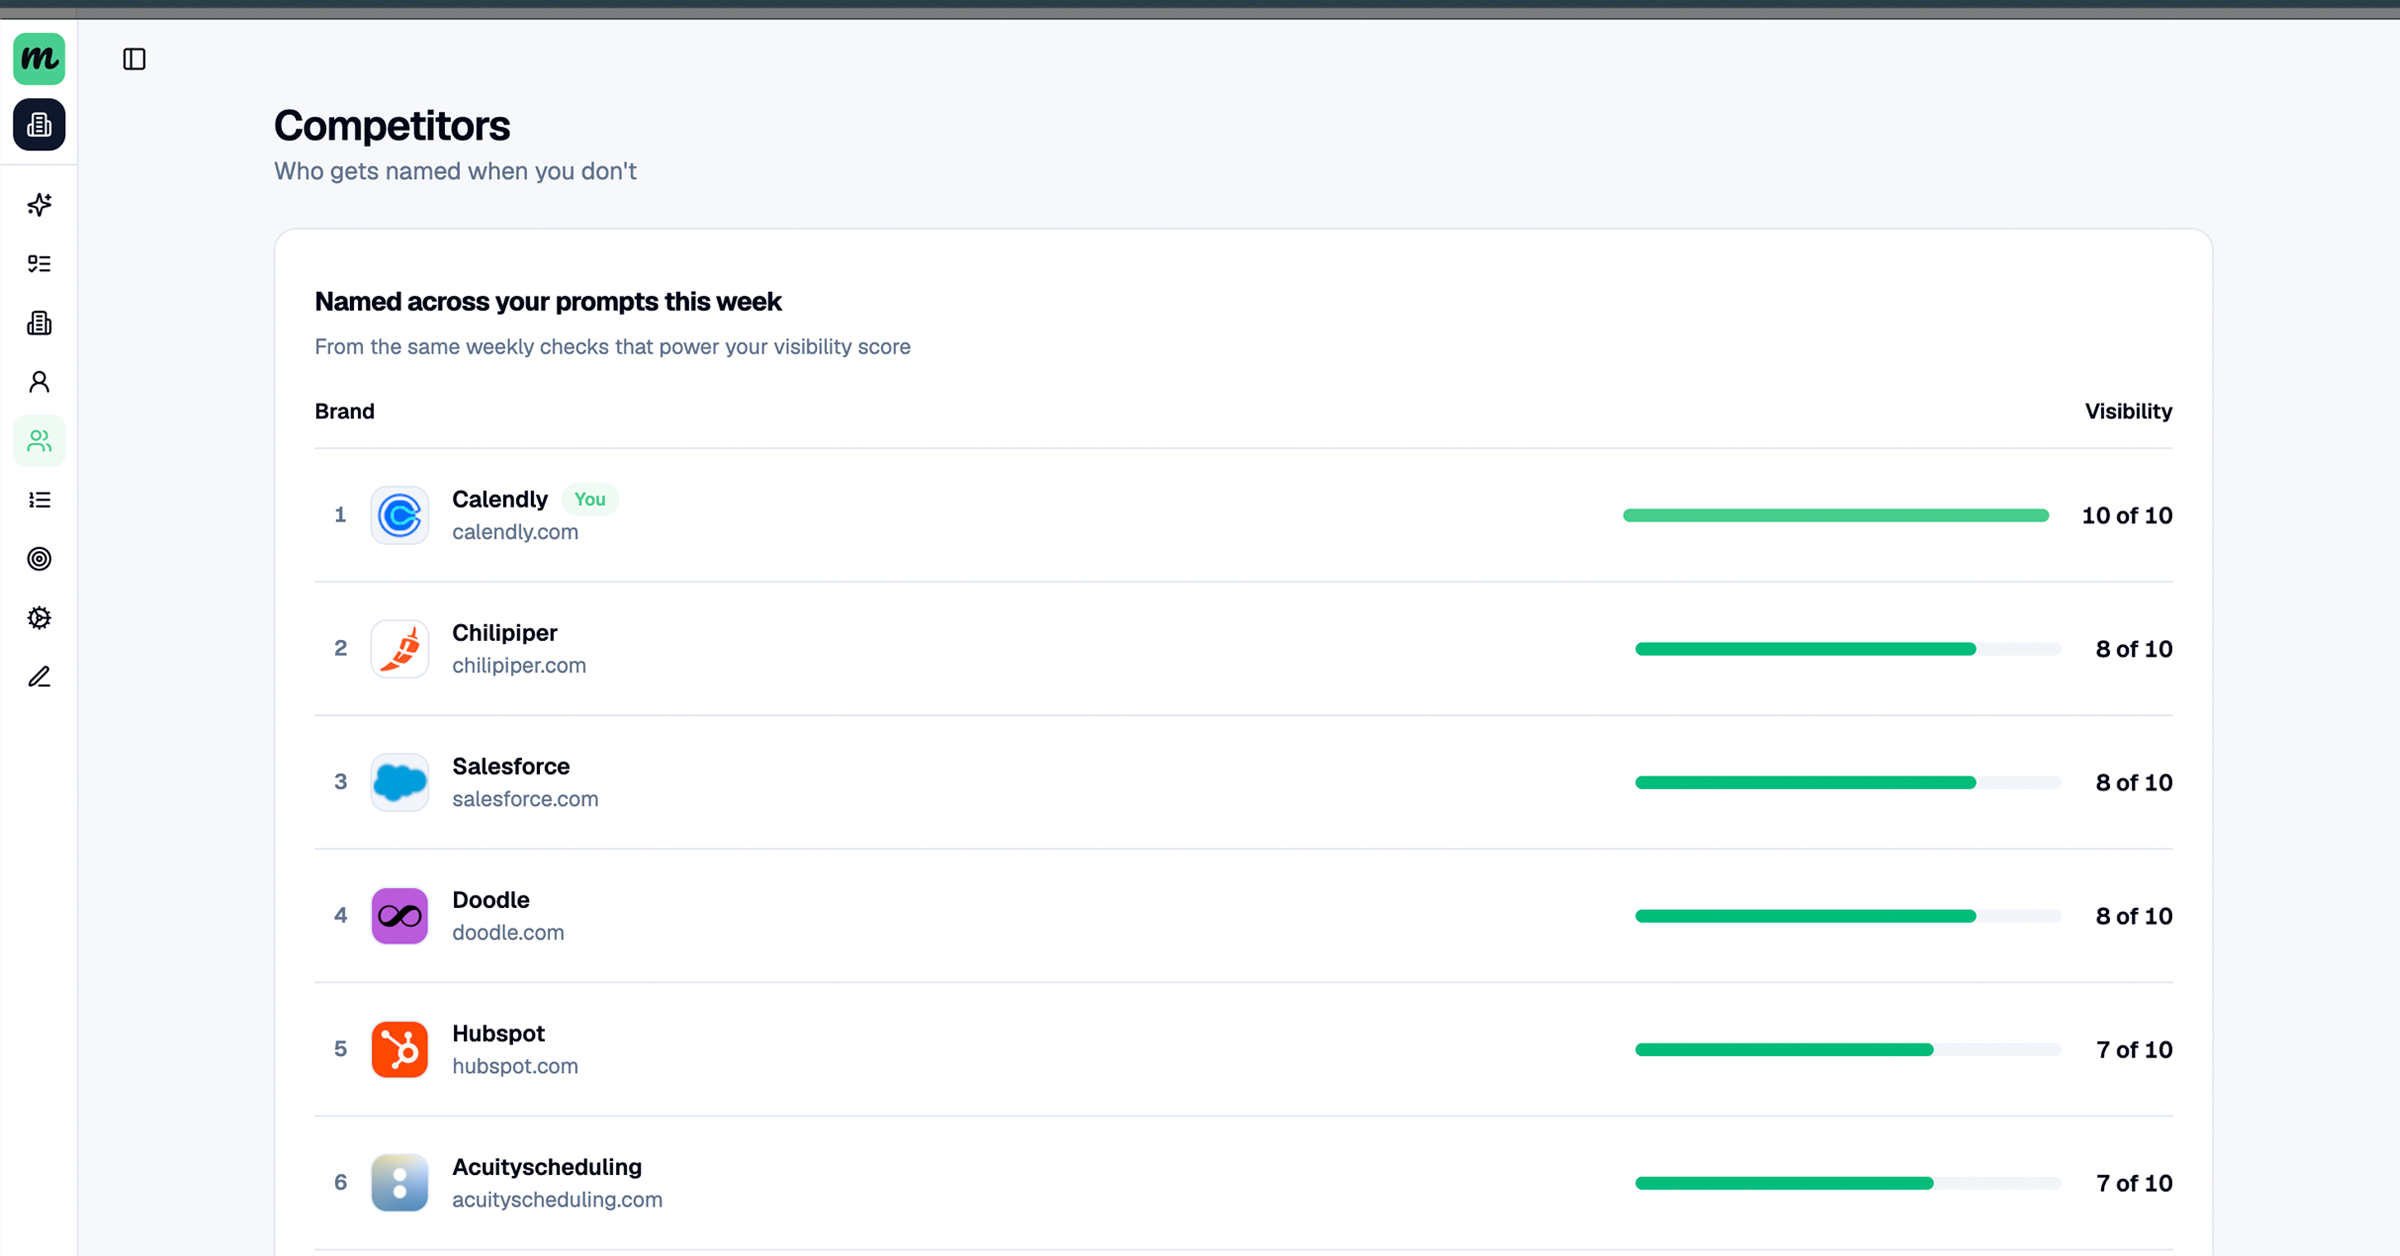Click Doodle's "8 of 10" visibility value
Viewport: 2400px width, 1256px height.
pos(2134,916)
